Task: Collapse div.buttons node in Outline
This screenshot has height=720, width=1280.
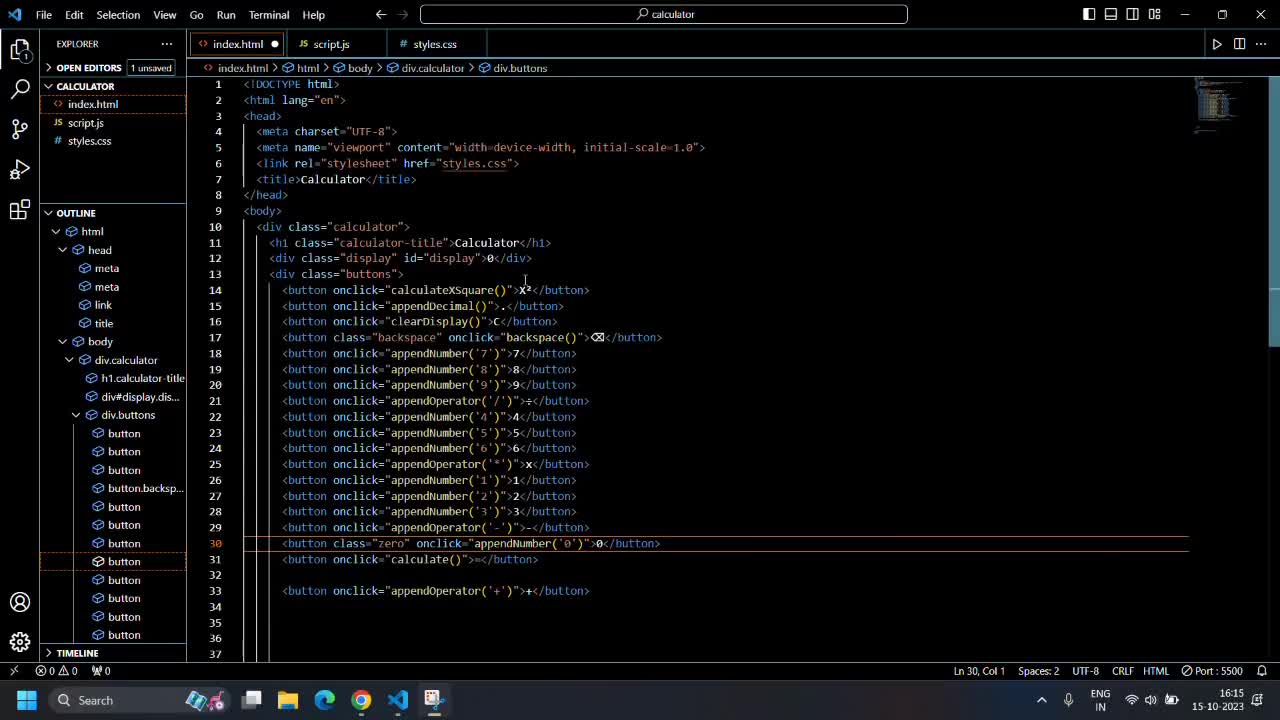Action: click(77, 415)
